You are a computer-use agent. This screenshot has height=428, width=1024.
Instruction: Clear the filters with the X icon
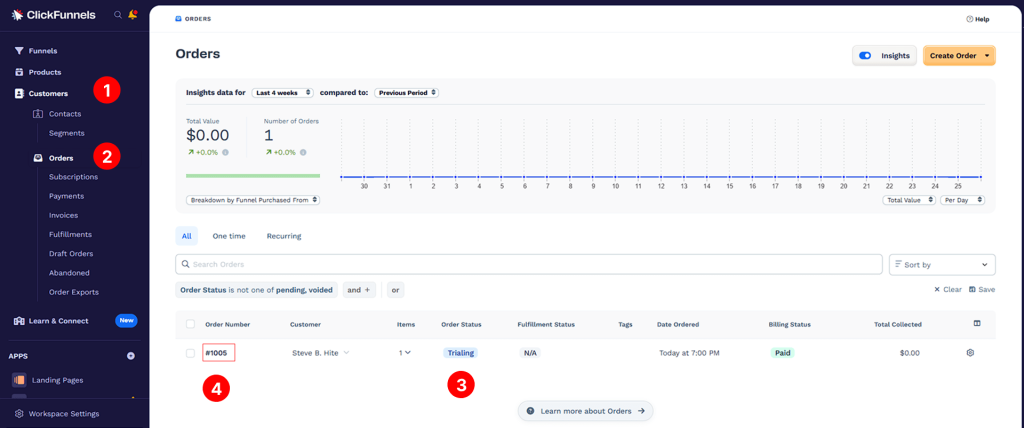tap(937, 289)
